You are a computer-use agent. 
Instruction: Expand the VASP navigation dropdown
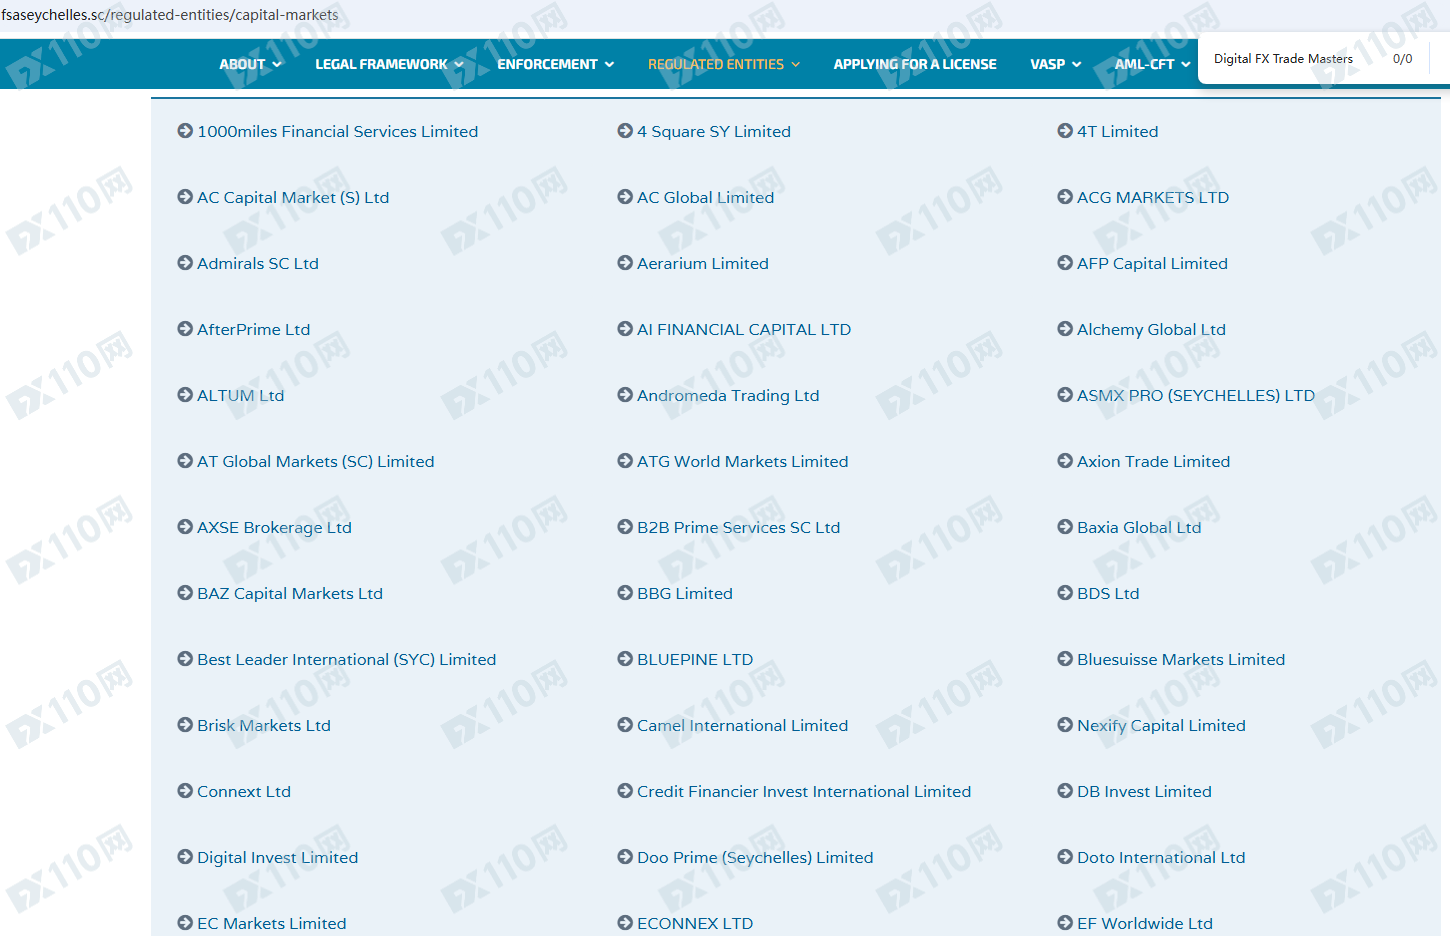(x=1055, y=64)
